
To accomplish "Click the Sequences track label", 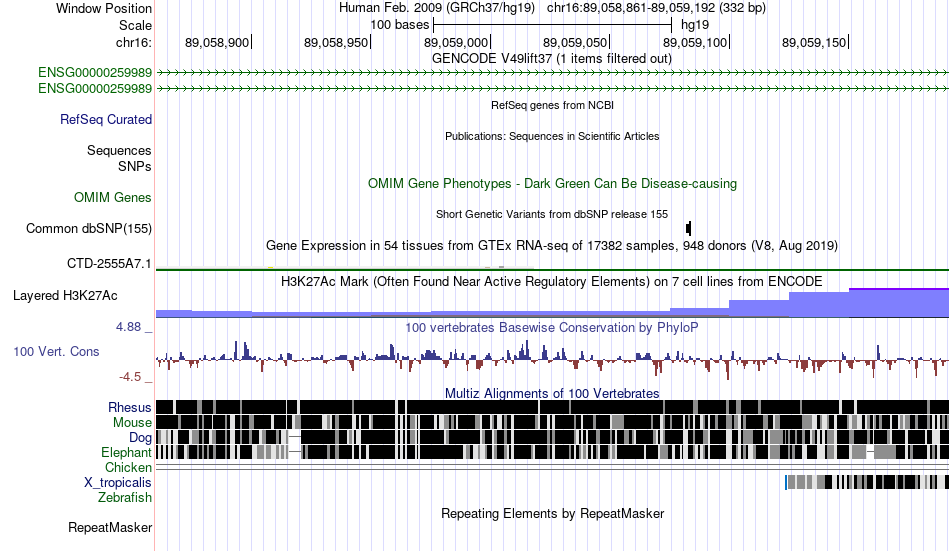I will 119,150.
